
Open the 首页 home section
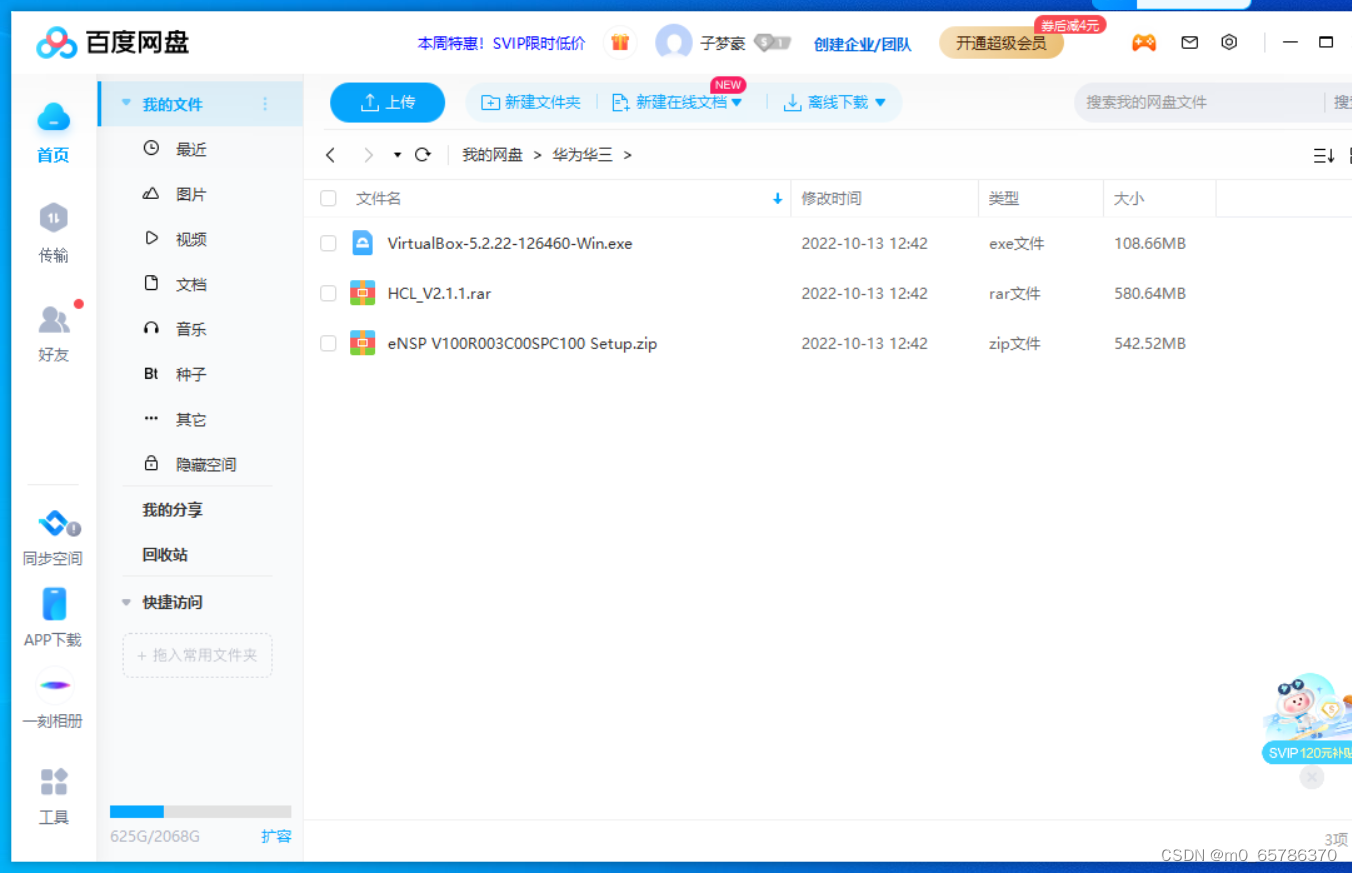tap(53, 133)
